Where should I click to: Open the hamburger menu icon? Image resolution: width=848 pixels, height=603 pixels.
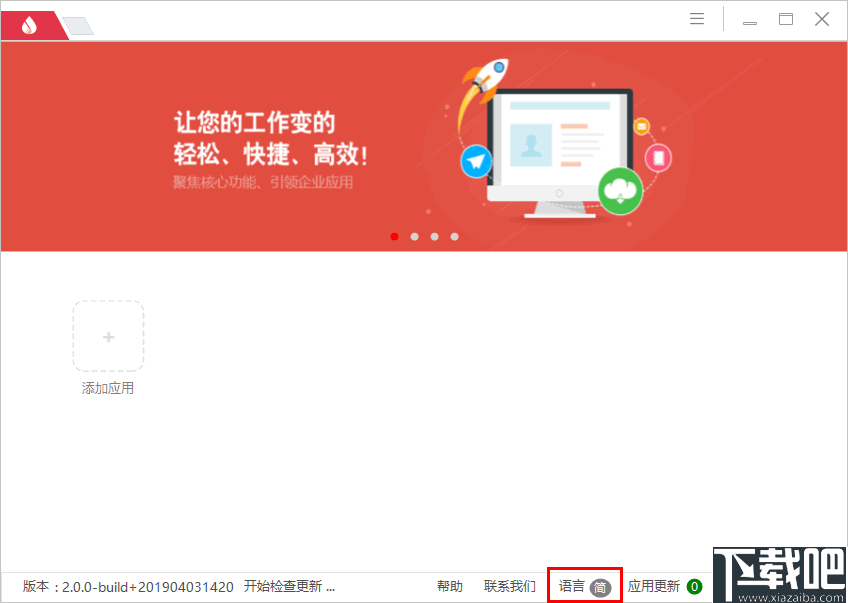click(x=697, y=18)
